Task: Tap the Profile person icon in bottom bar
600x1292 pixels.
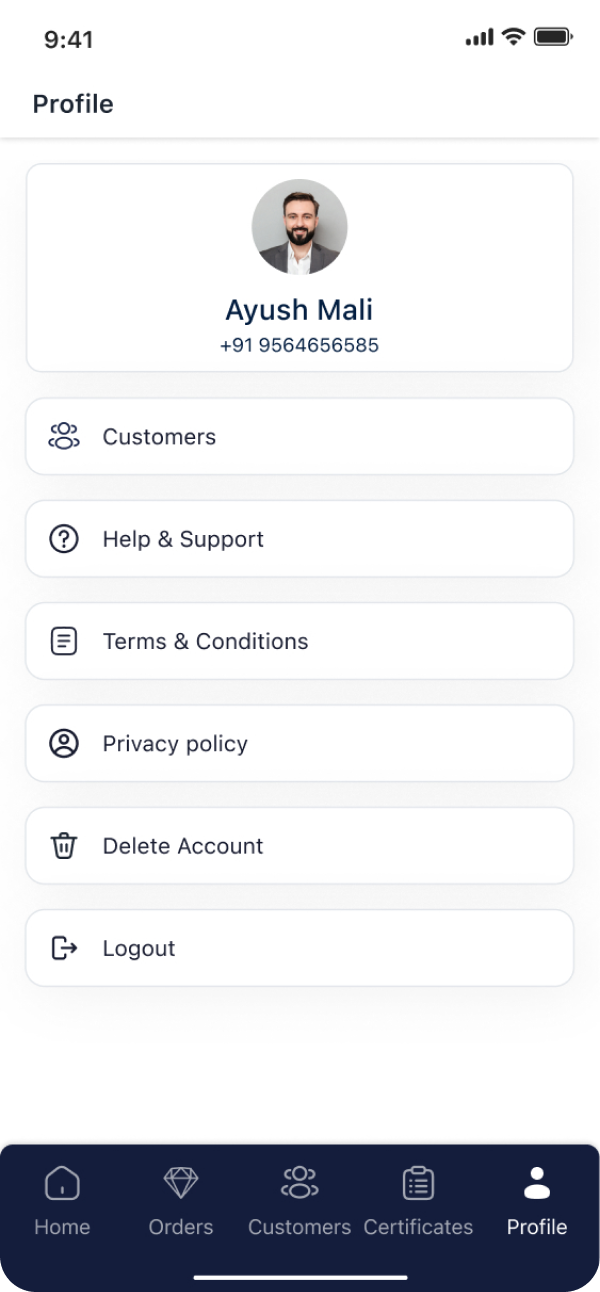Action: coord(537,1183)
